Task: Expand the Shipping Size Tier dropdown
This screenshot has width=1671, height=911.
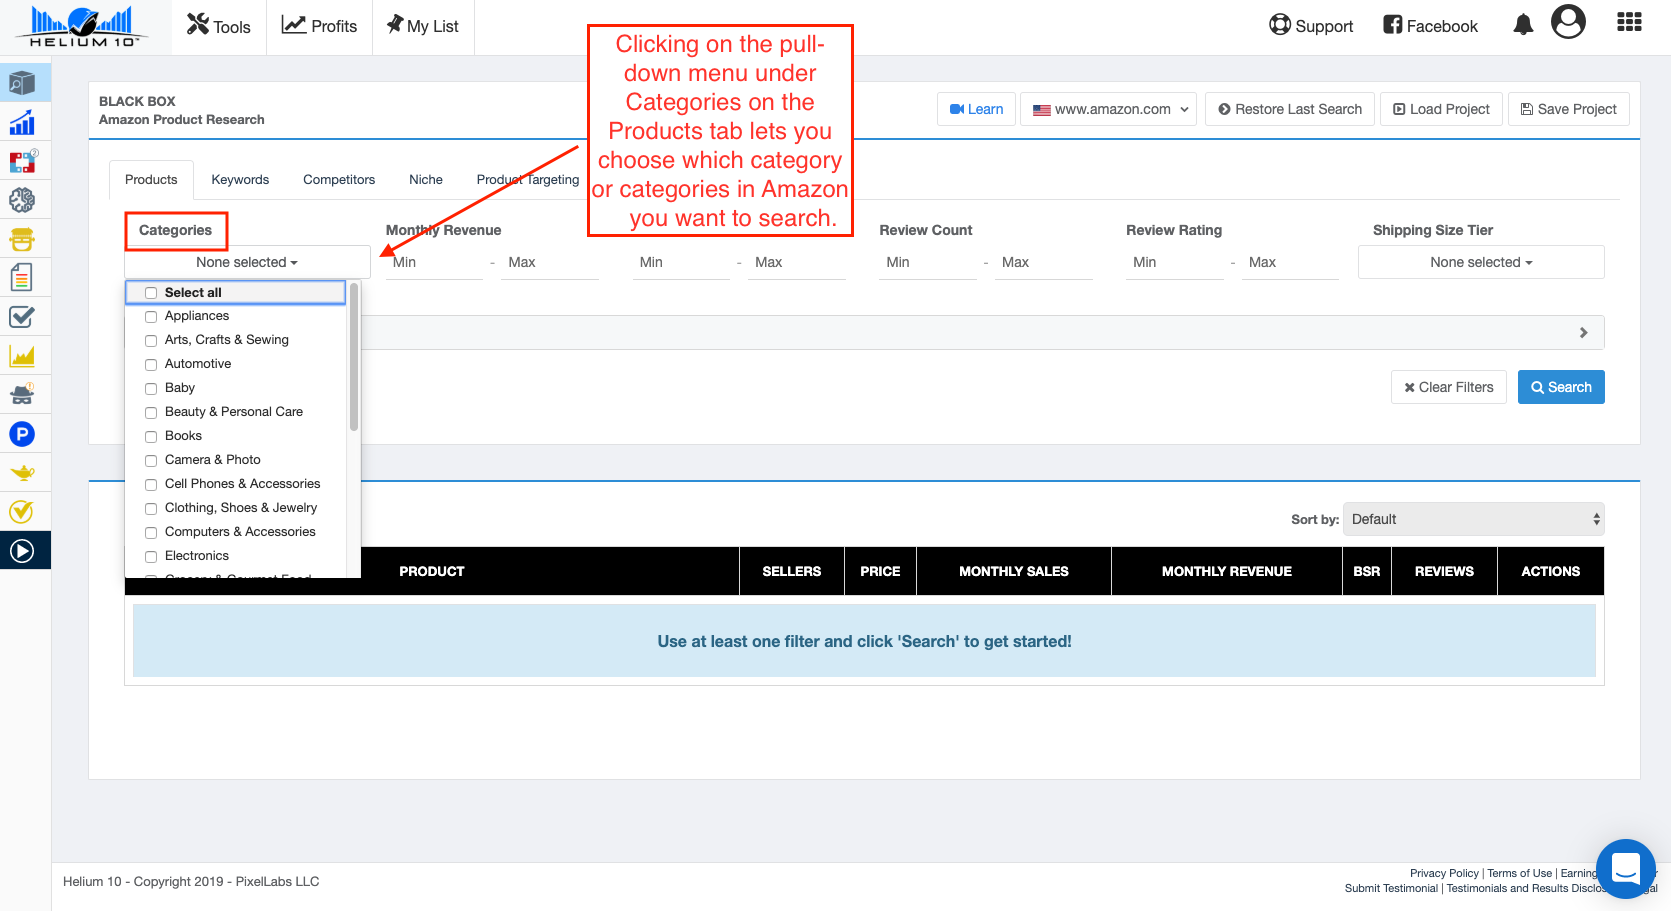Action: coord(1480,262)
